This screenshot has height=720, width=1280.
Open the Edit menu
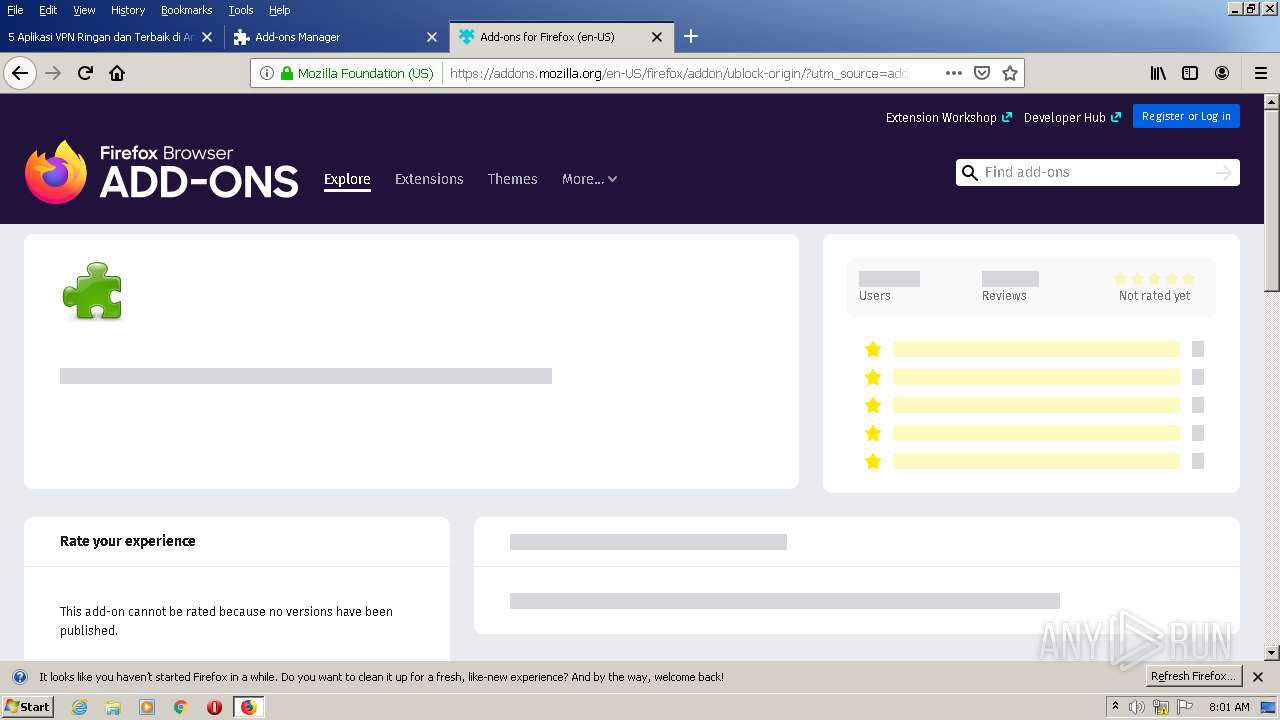(48, 10)
